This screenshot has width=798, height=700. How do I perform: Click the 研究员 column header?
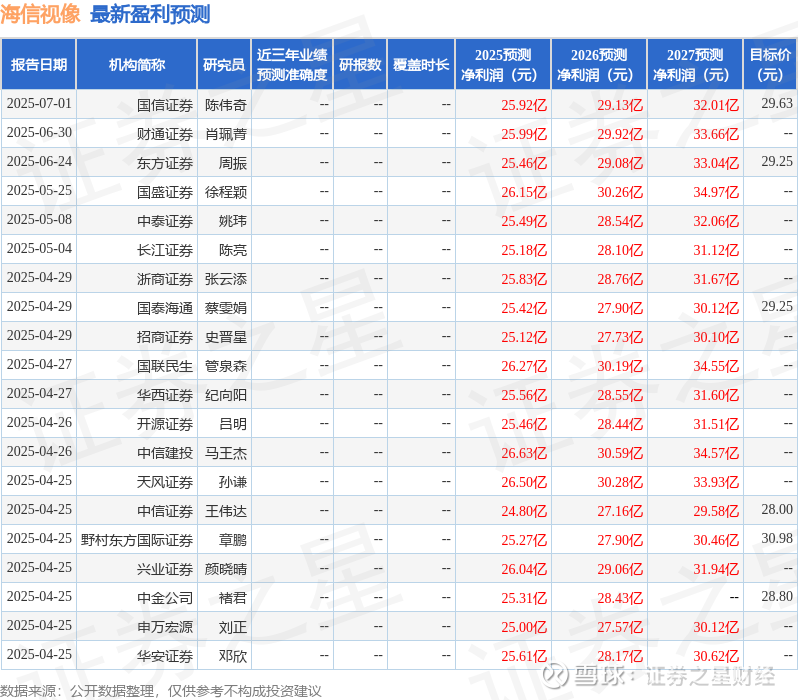[224, 65]
